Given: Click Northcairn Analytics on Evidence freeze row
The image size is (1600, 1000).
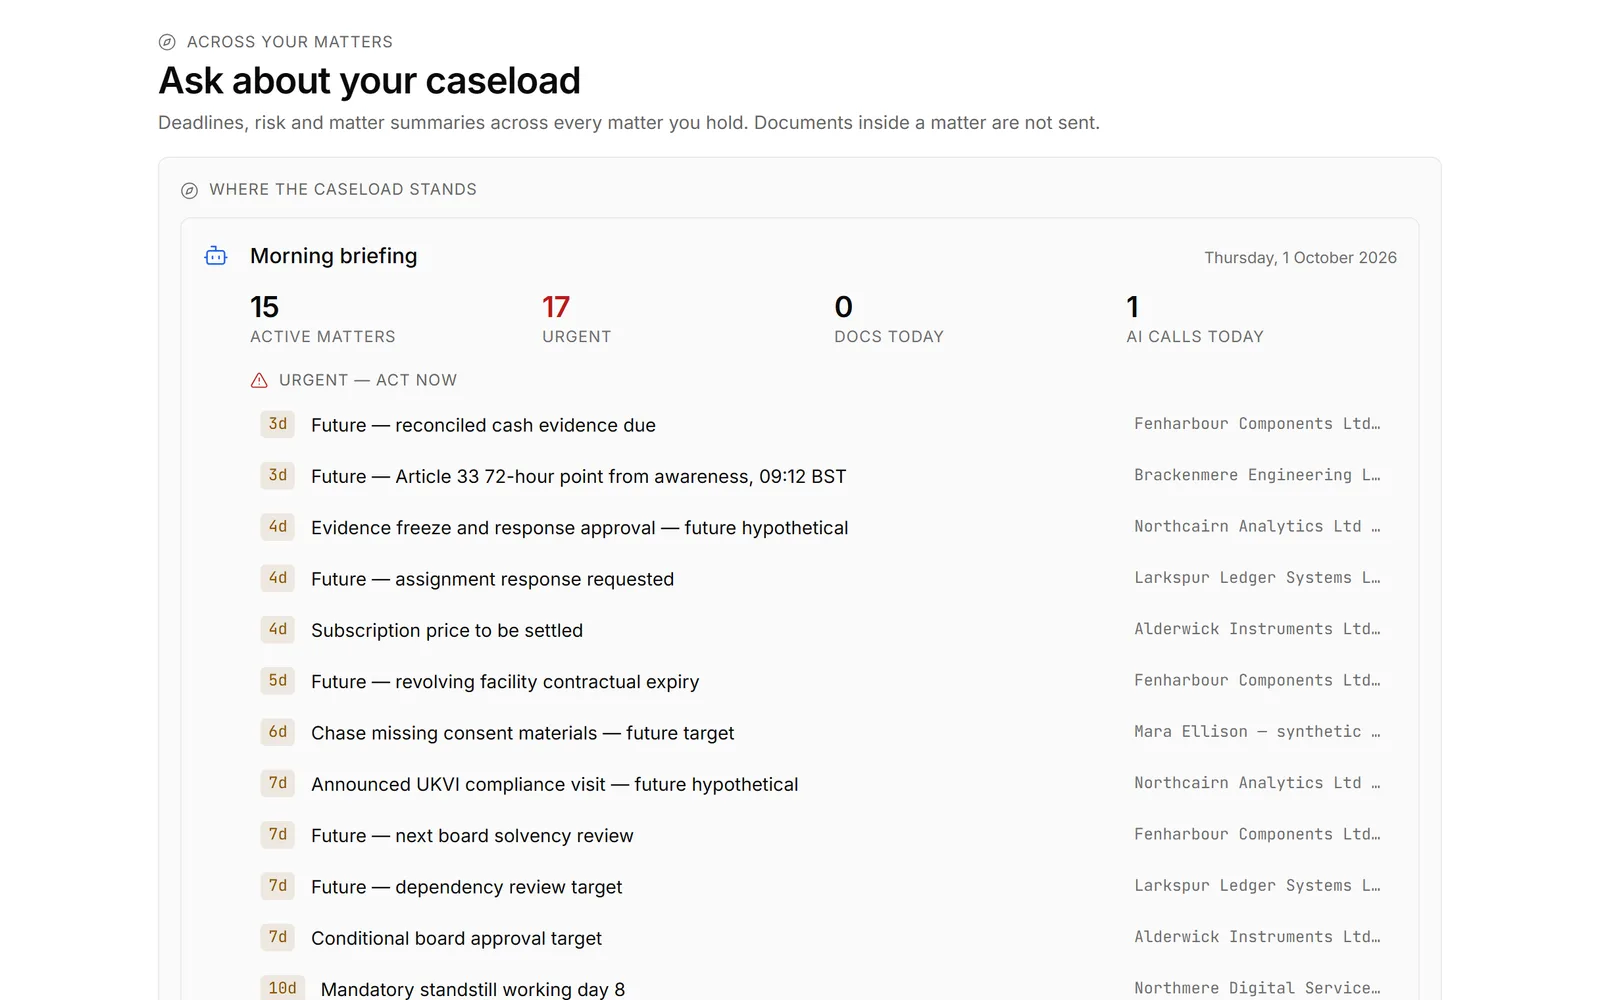Looking at the screenshot, I should (1257, 526).
